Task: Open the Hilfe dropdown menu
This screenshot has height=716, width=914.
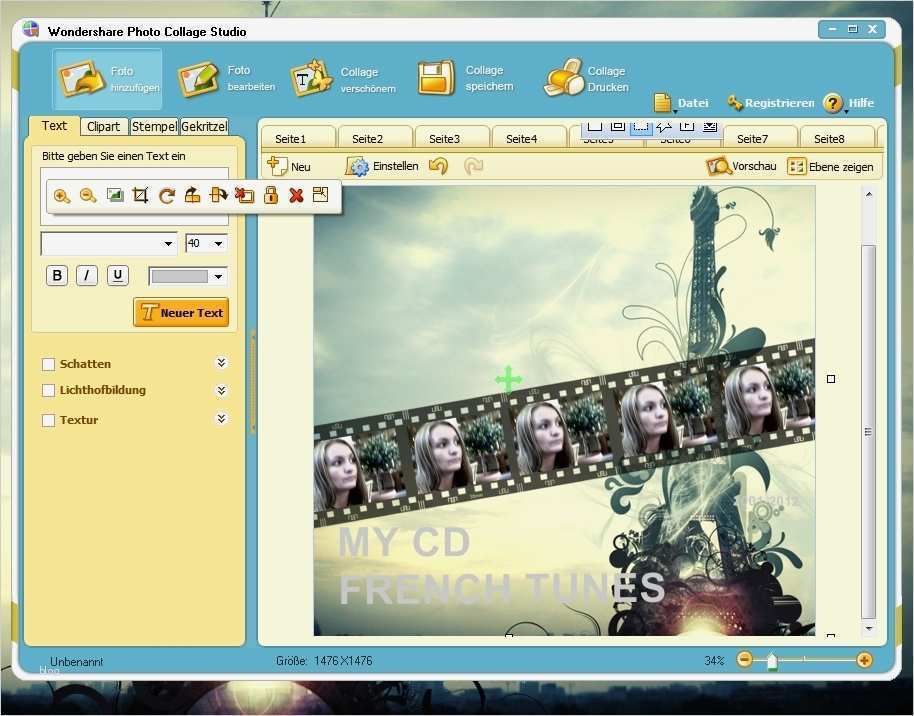Action: (849, 103)
